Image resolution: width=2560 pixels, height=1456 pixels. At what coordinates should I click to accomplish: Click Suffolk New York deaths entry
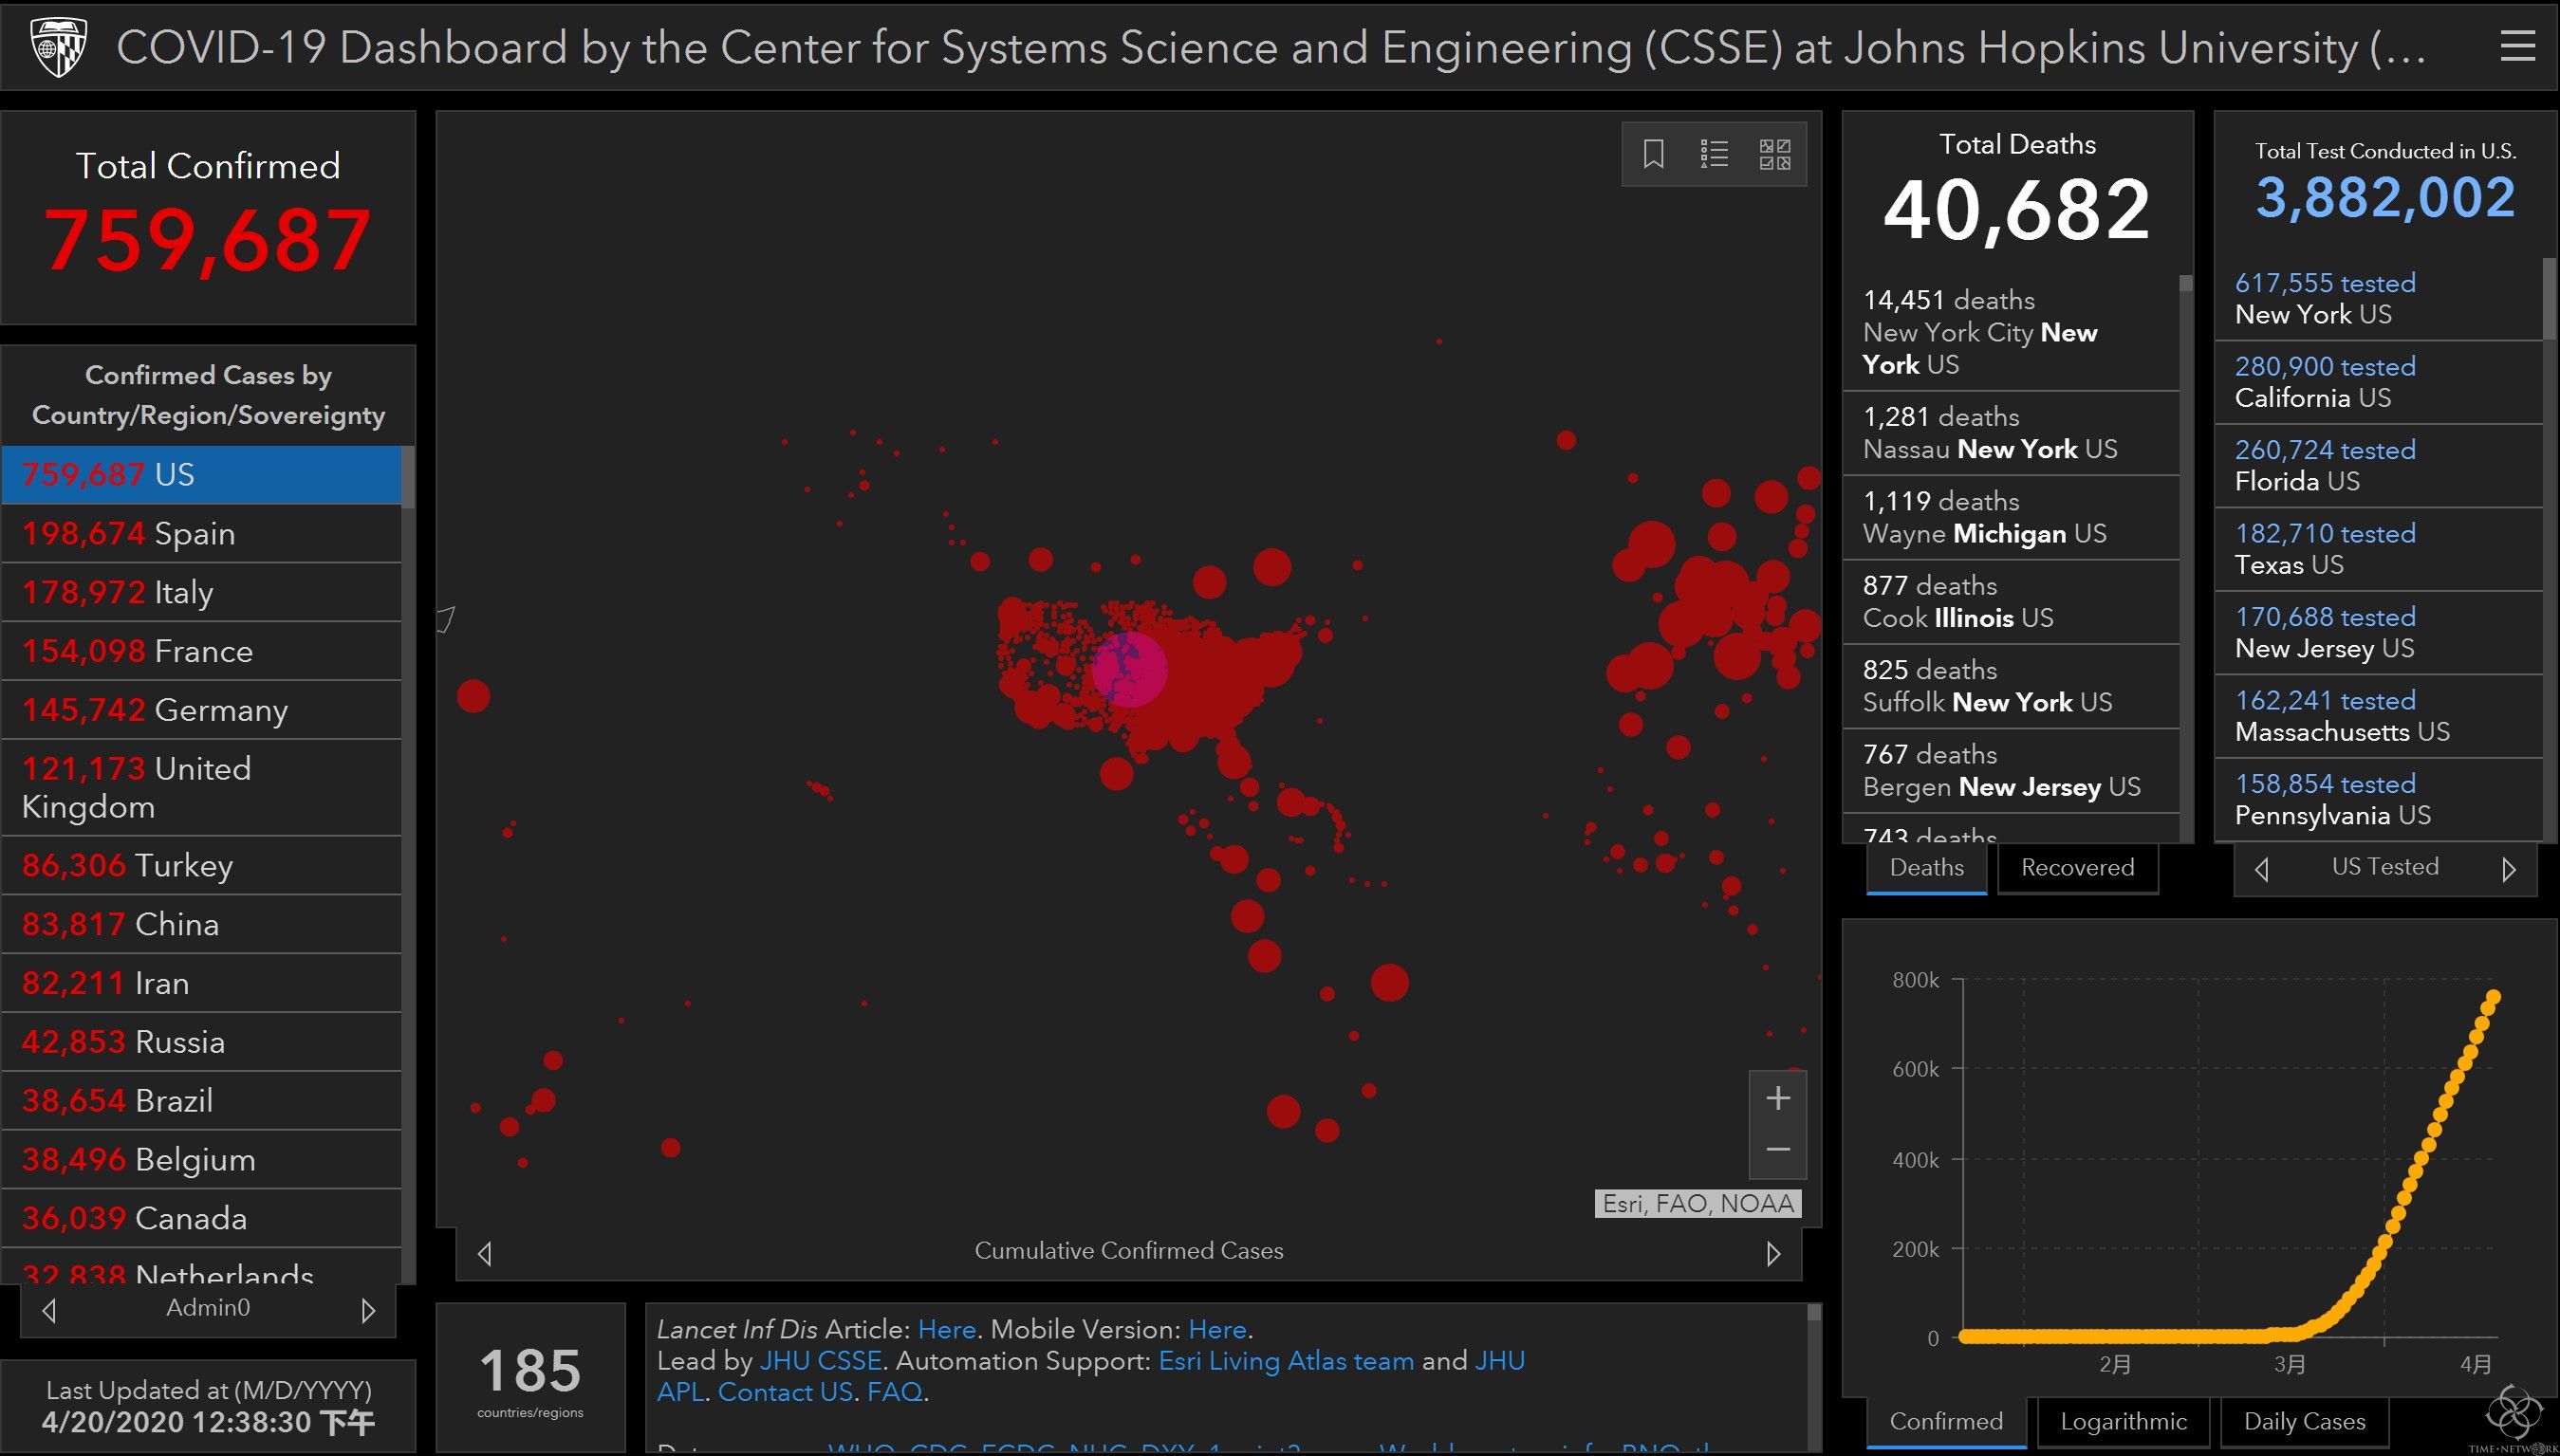coord(2011,687)
